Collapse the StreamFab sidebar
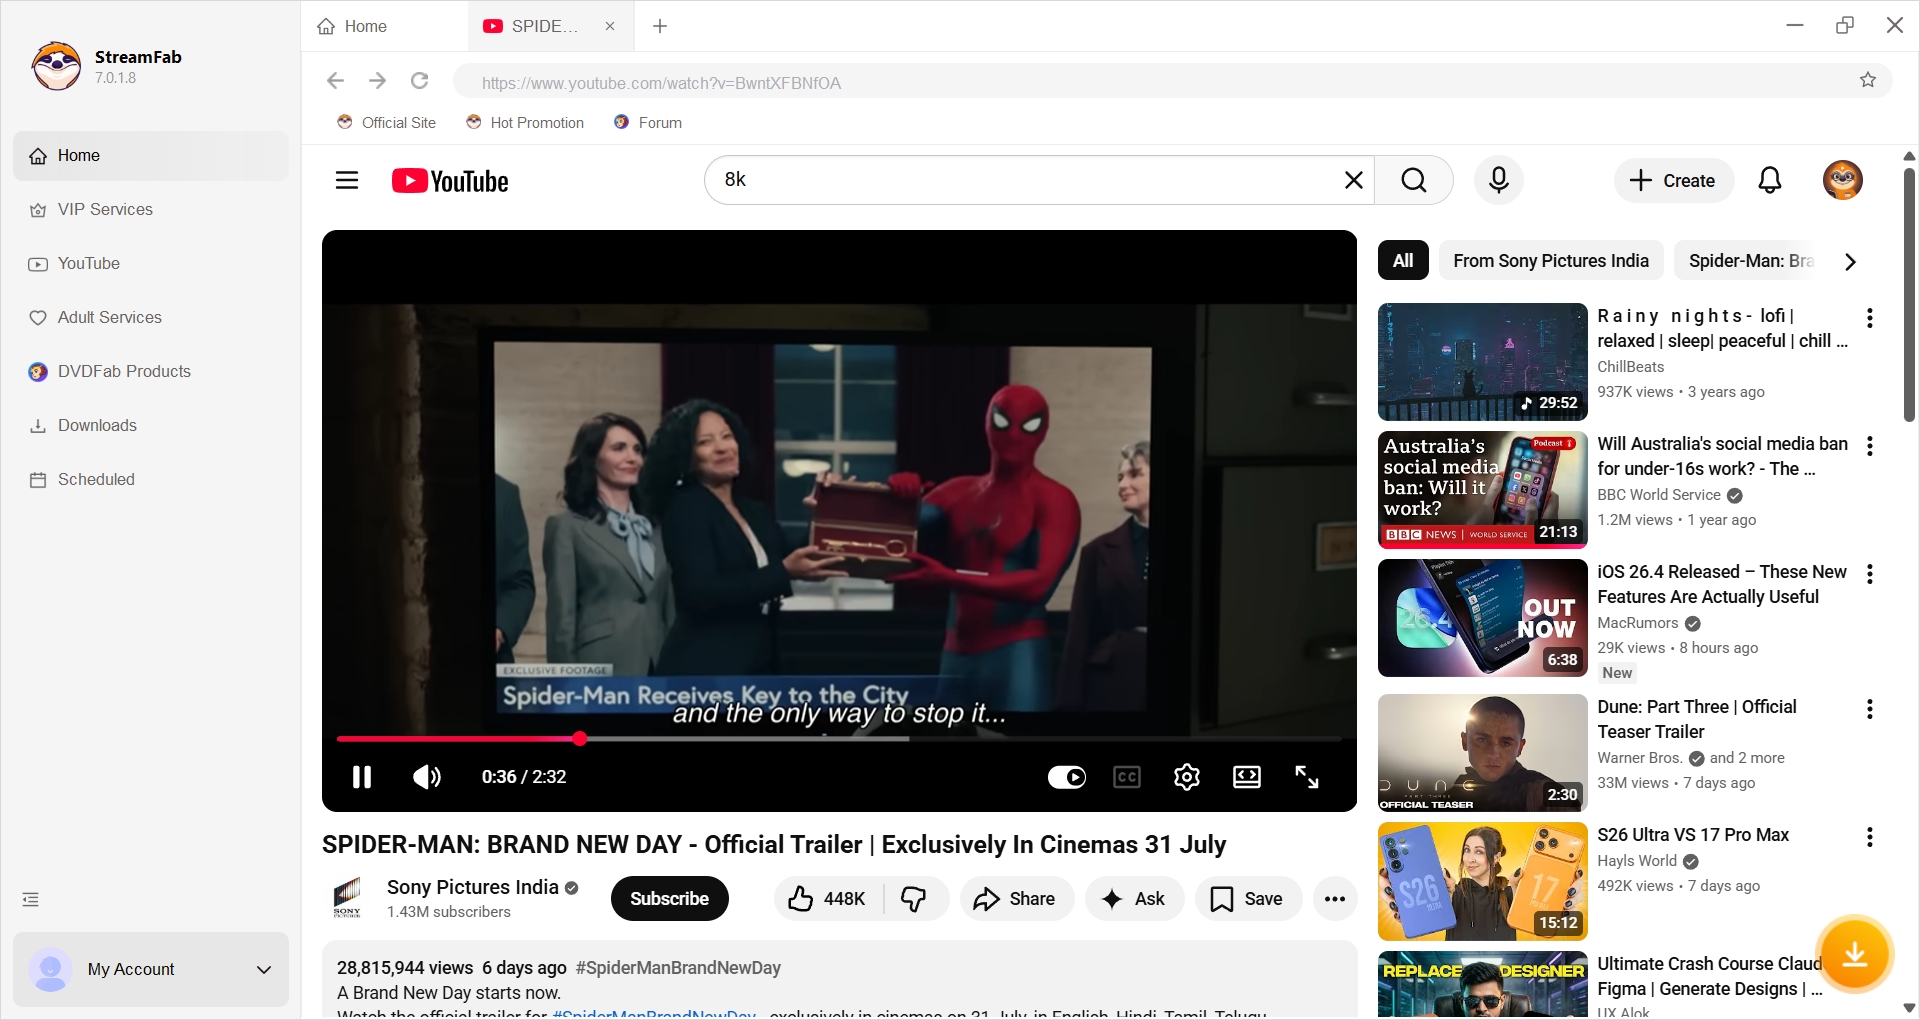Image resolution: width=1920 pixels, height=1020 pixels. click(x=30, y=899)
